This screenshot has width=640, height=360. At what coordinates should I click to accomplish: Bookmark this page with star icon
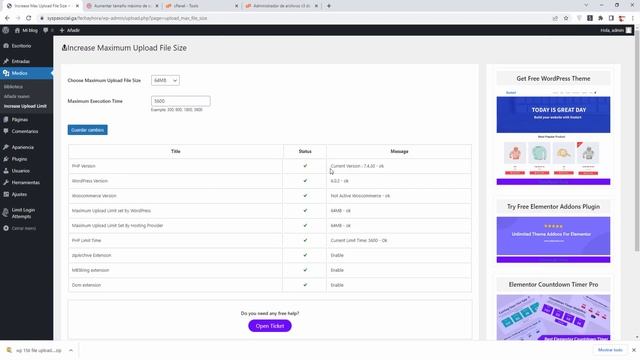[x=566, y=18]
